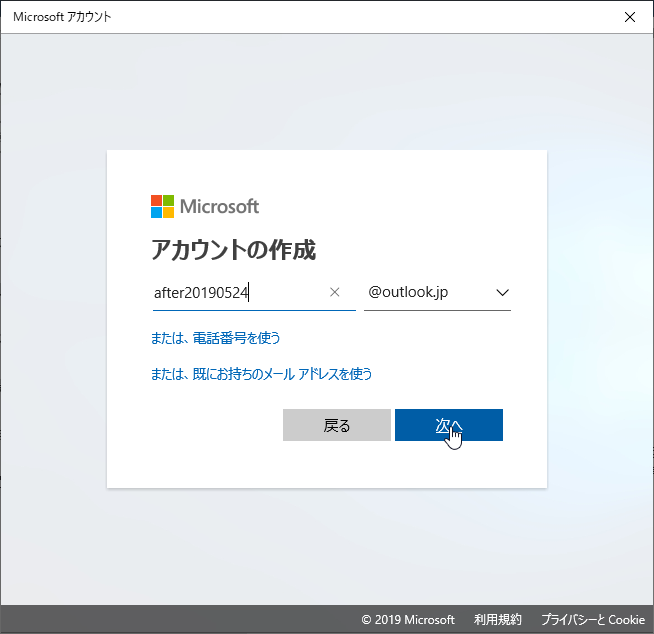The height and width of the screenshot is (634, 654).
Task: Click the アカウントの作成 heading text
Action: click(233, 250)
